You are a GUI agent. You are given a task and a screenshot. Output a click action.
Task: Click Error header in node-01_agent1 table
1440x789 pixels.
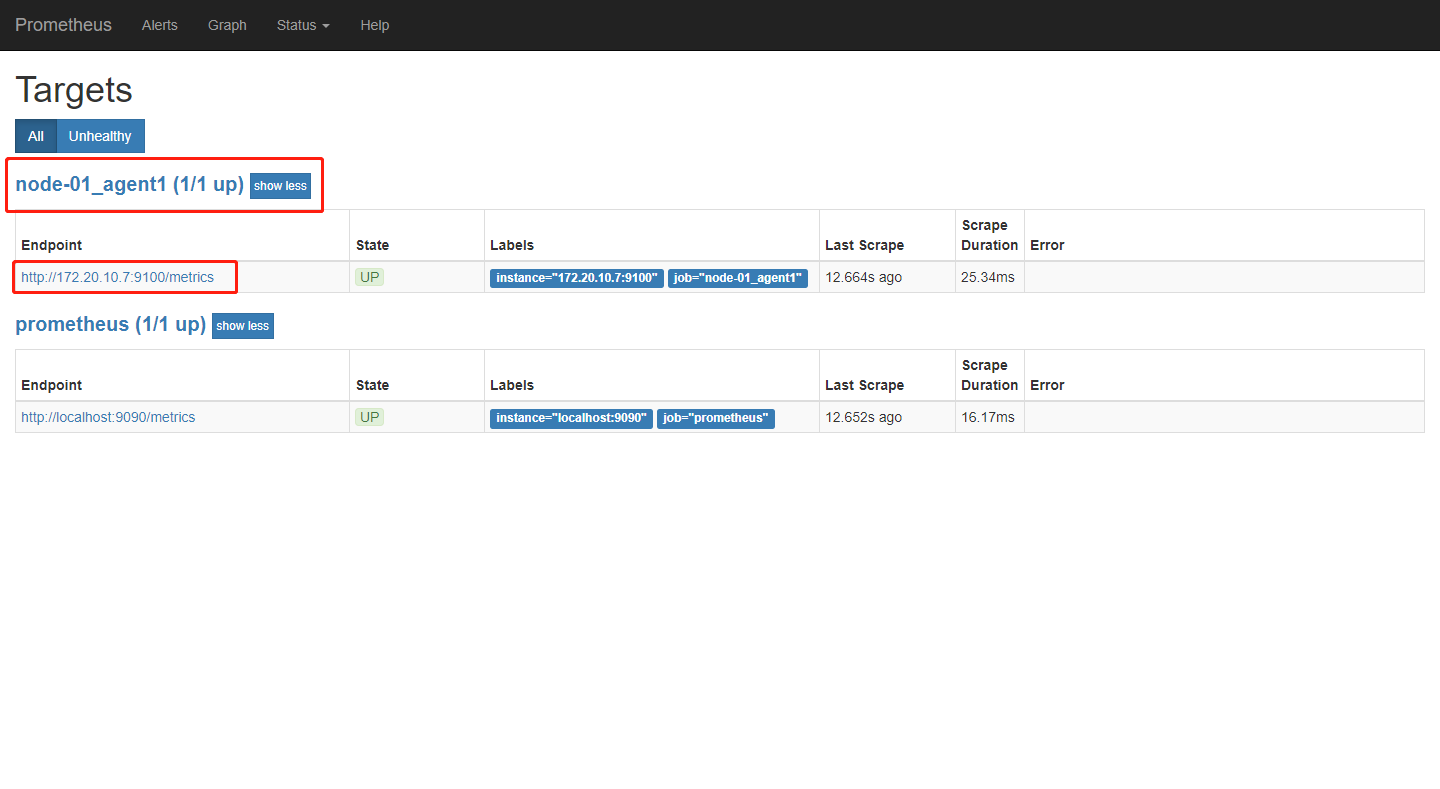pos(1047,245)
